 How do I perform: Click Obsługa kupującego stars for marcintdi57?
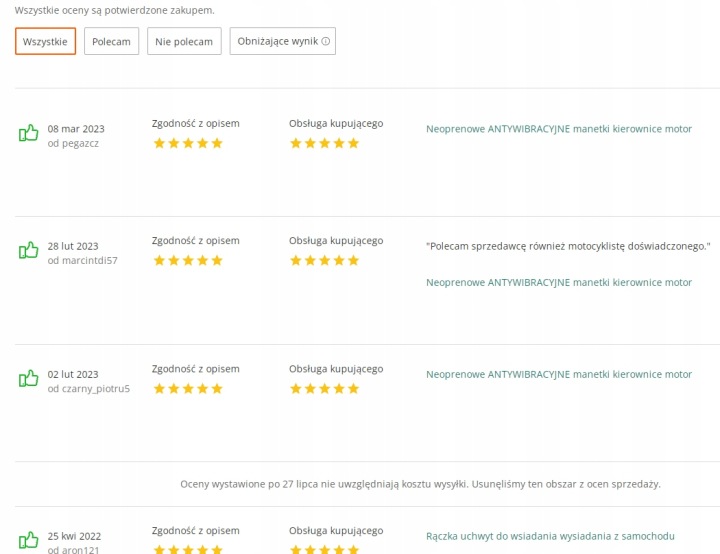(x=325, y=261)
